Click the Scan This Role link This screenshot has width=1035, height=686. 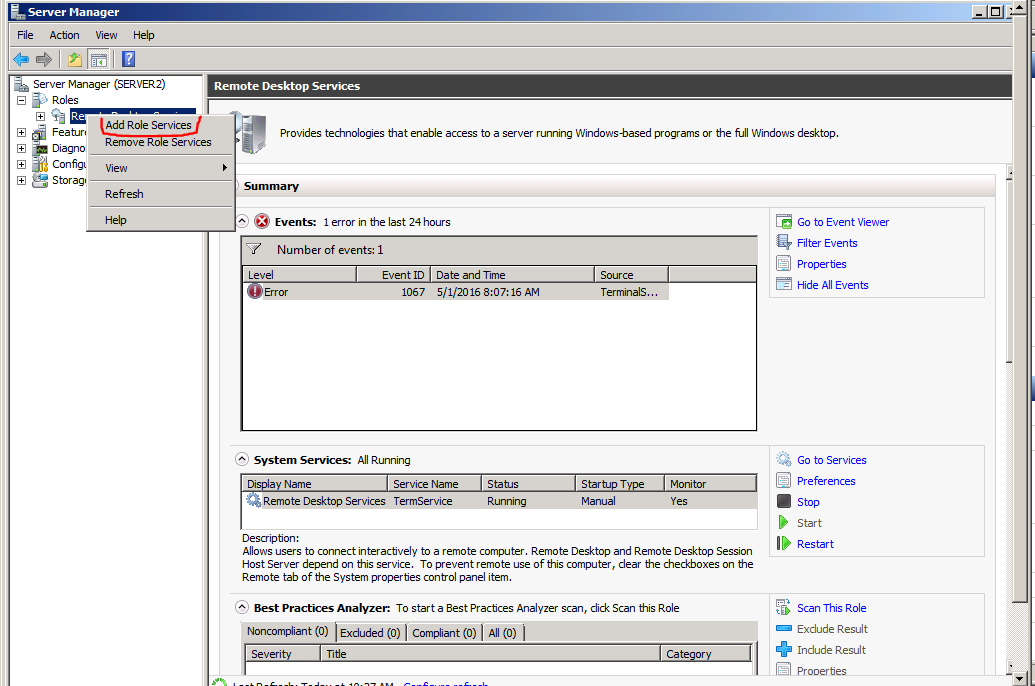pyautogui.click(x=832, y=607)
